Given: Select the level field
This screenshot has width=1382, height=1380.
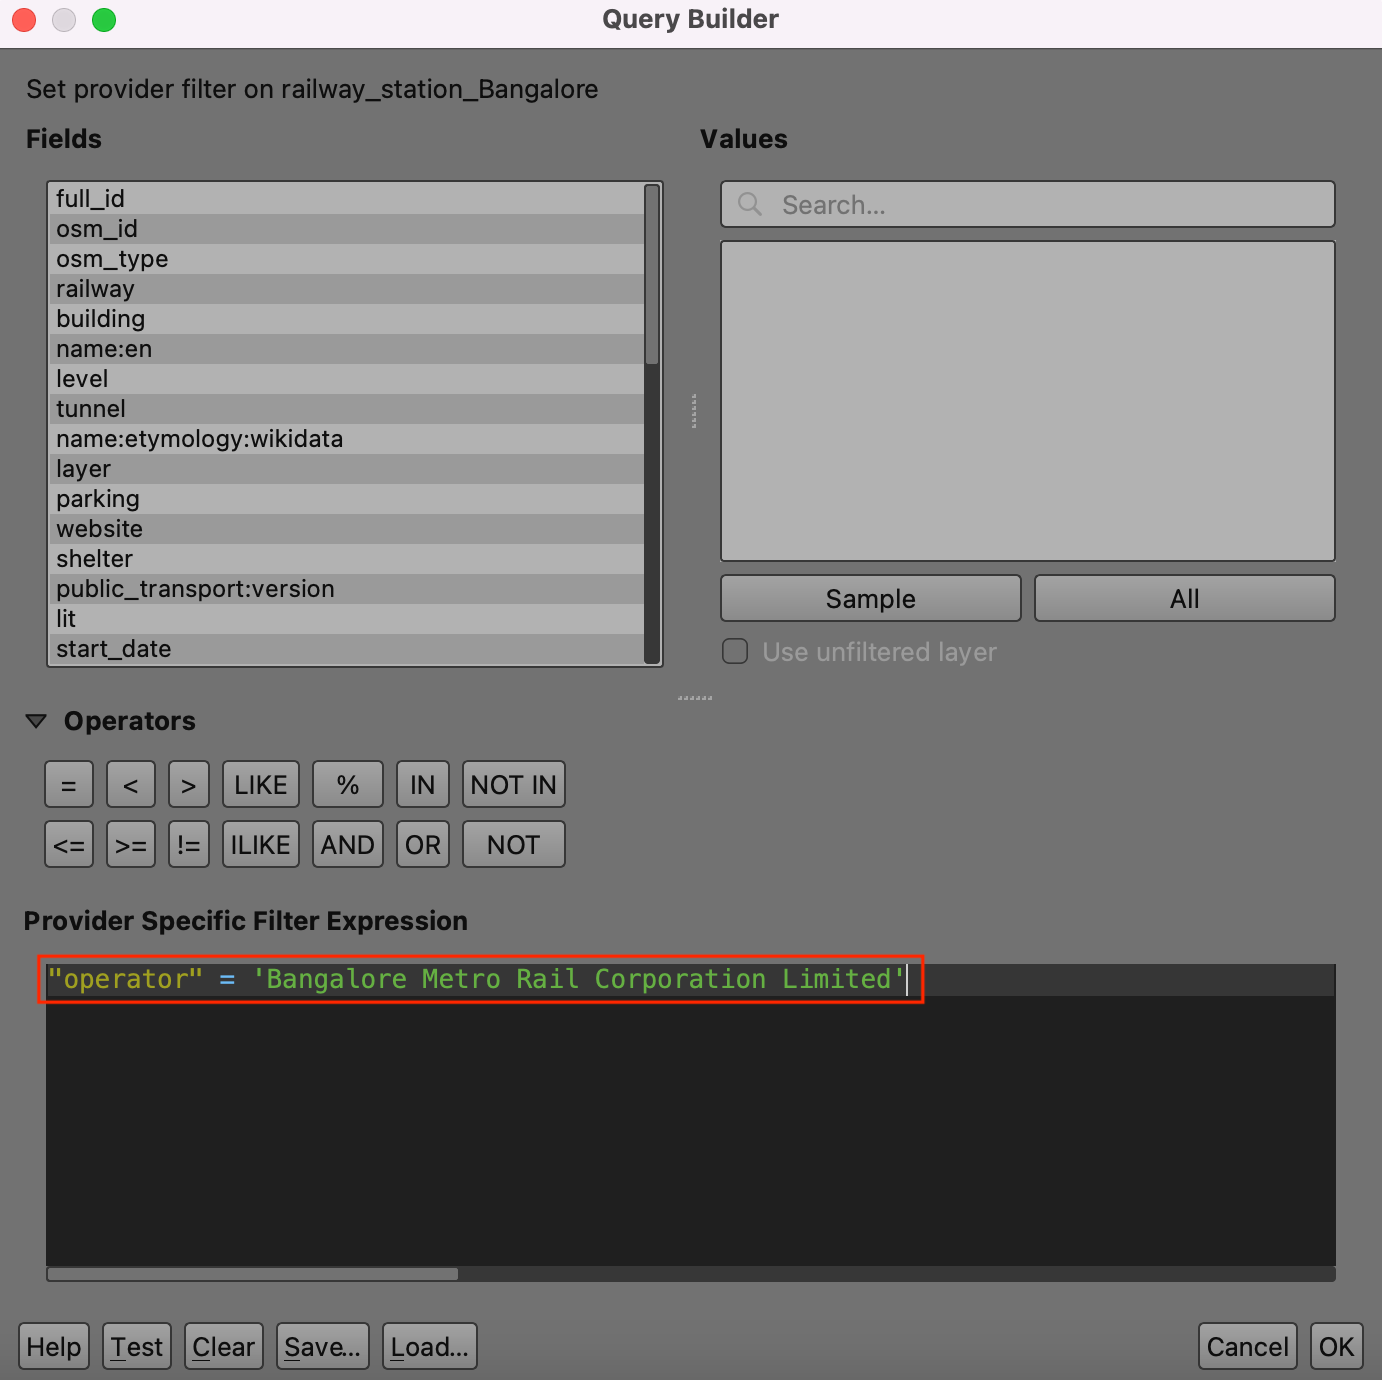Looking at the screenshot, I should [346, 379].
